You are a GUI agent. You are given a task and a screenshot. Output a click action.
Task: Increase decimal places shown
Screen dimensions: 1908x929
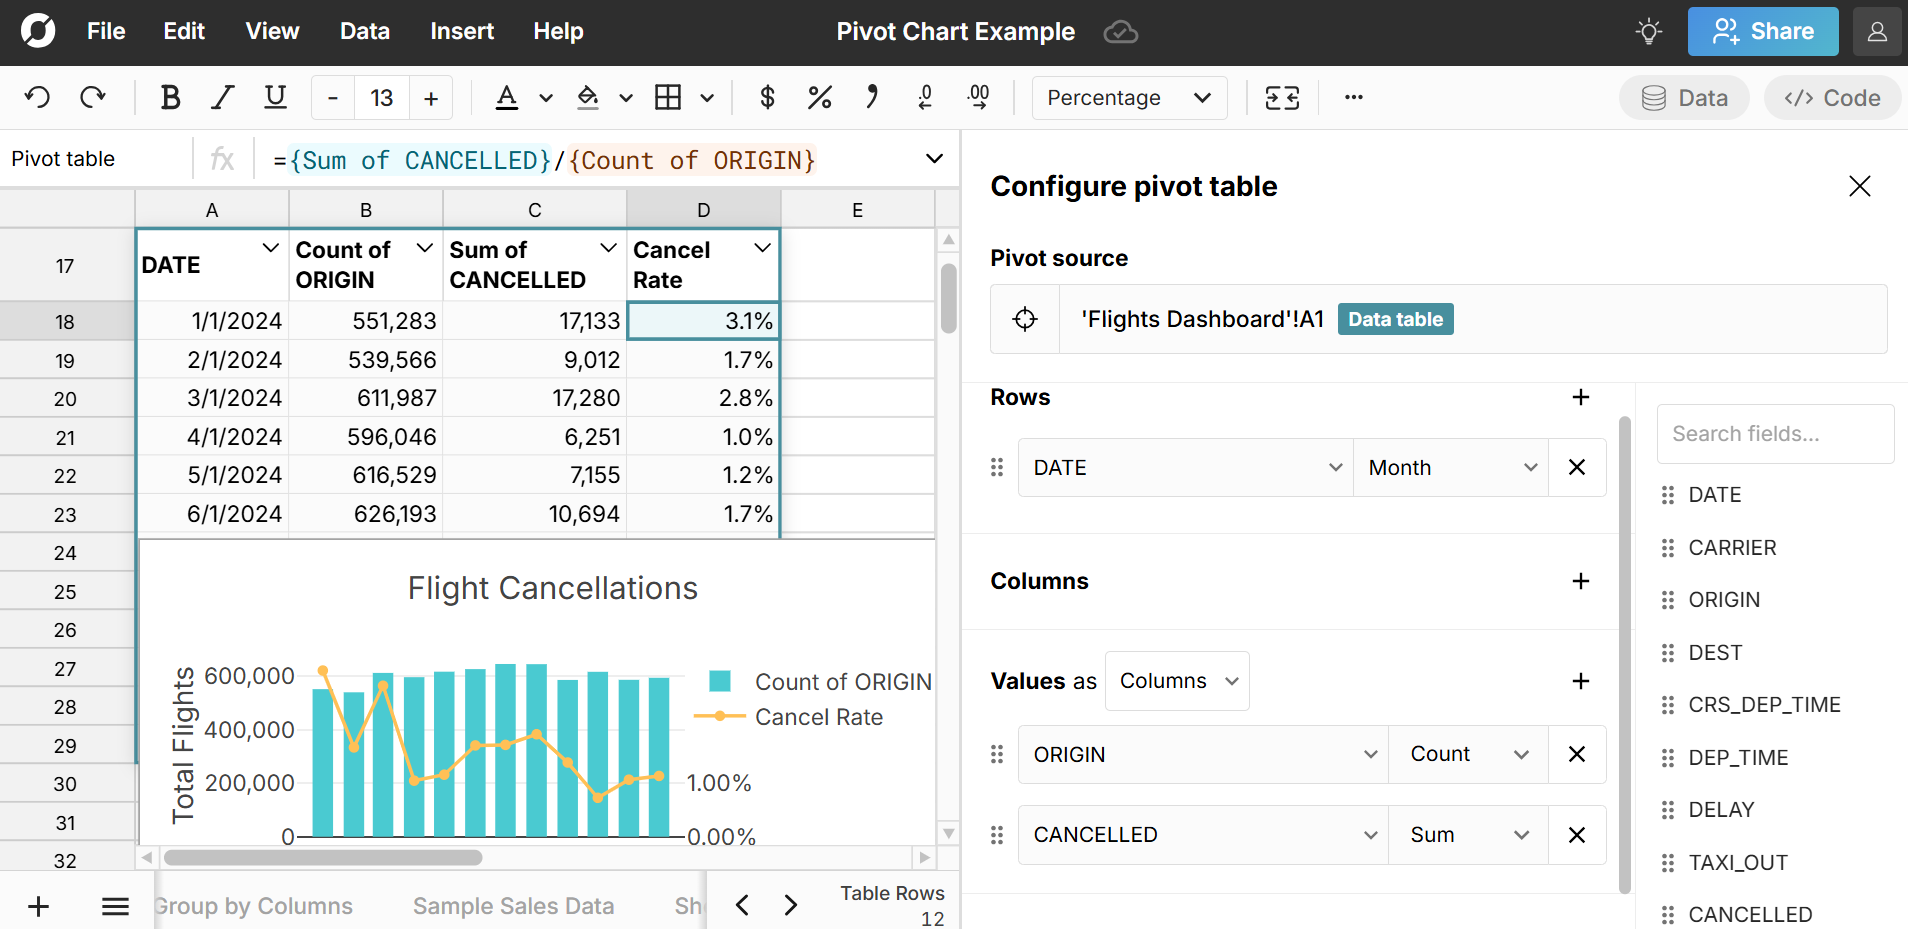tap(978, 97)
